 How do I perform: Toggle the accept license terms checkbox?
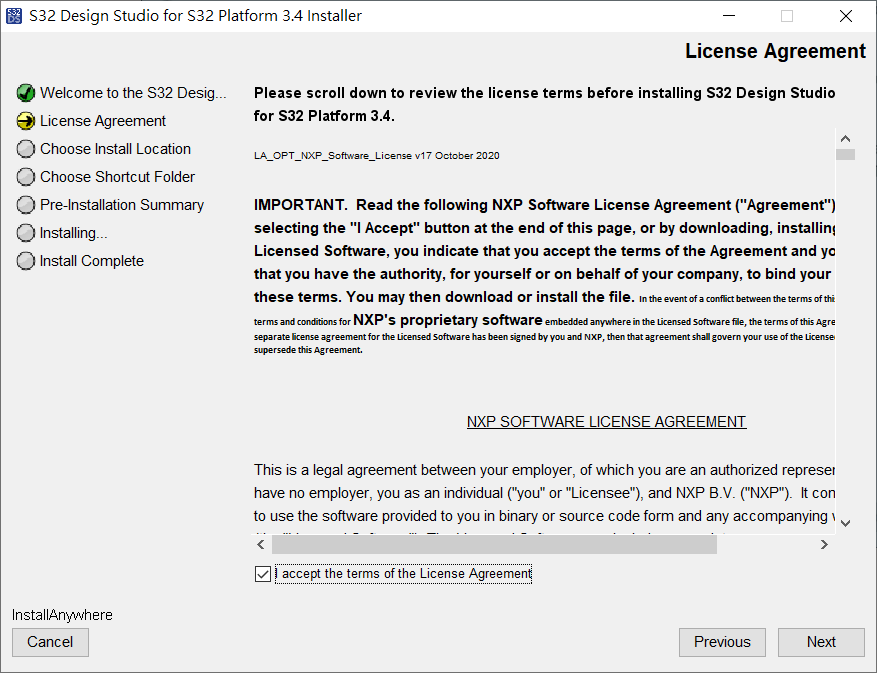click(x=263, y=574)
